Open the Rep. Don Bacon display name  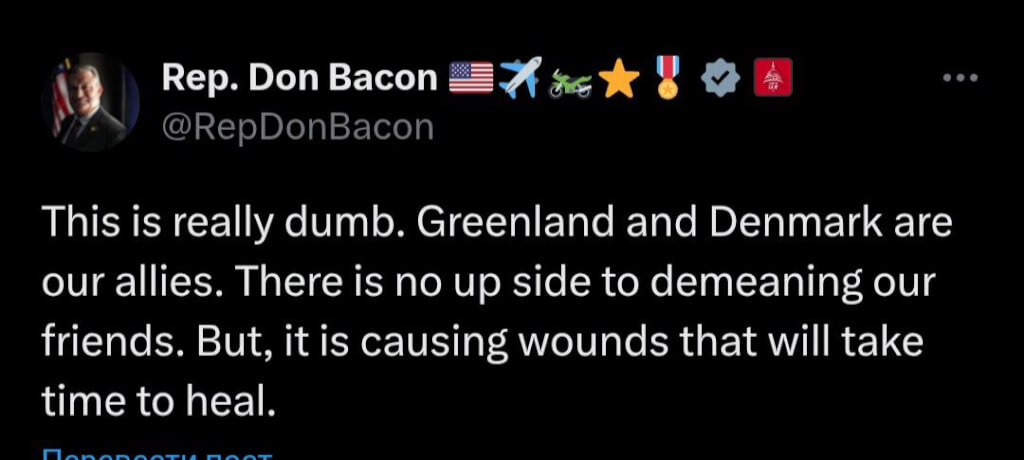[x=300, y=78]
